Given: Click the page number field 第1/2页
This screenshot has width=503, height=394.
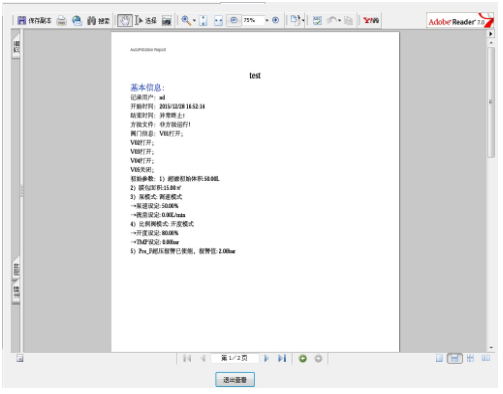Looking at the screenshot, I should click(235, 358).
